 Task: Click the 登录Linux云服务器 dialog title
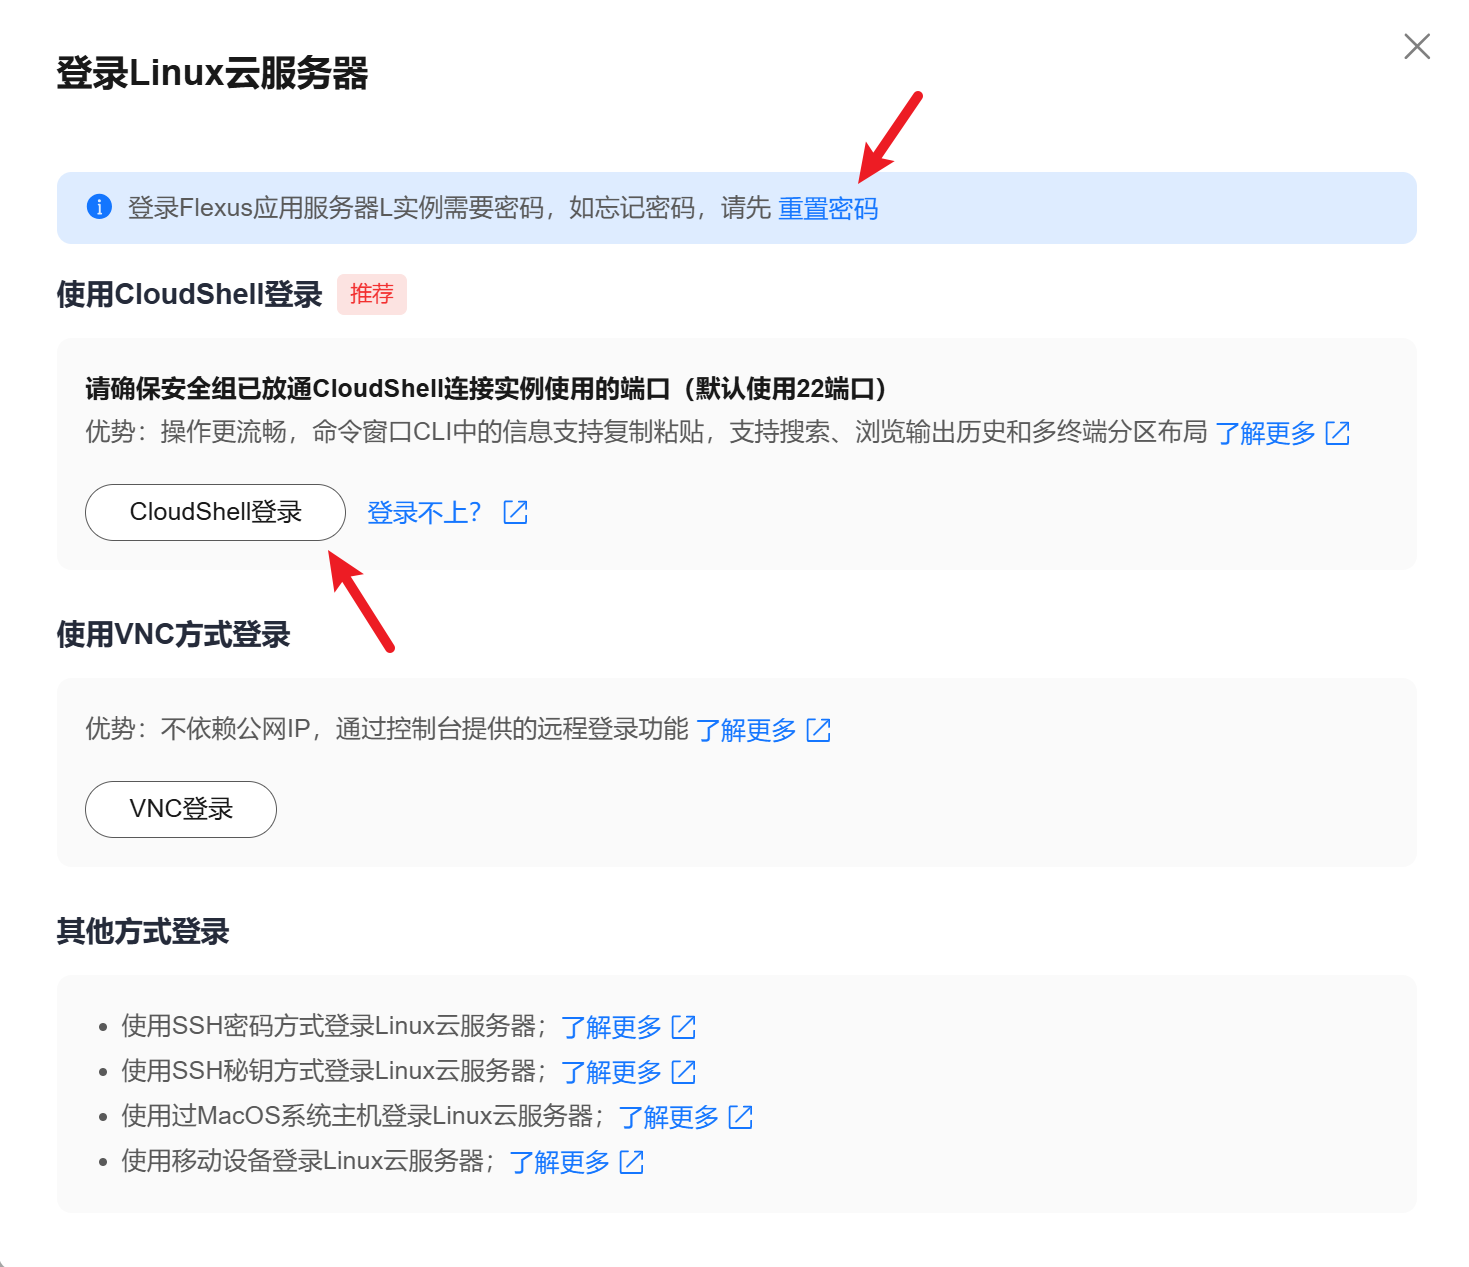(212, 73)
